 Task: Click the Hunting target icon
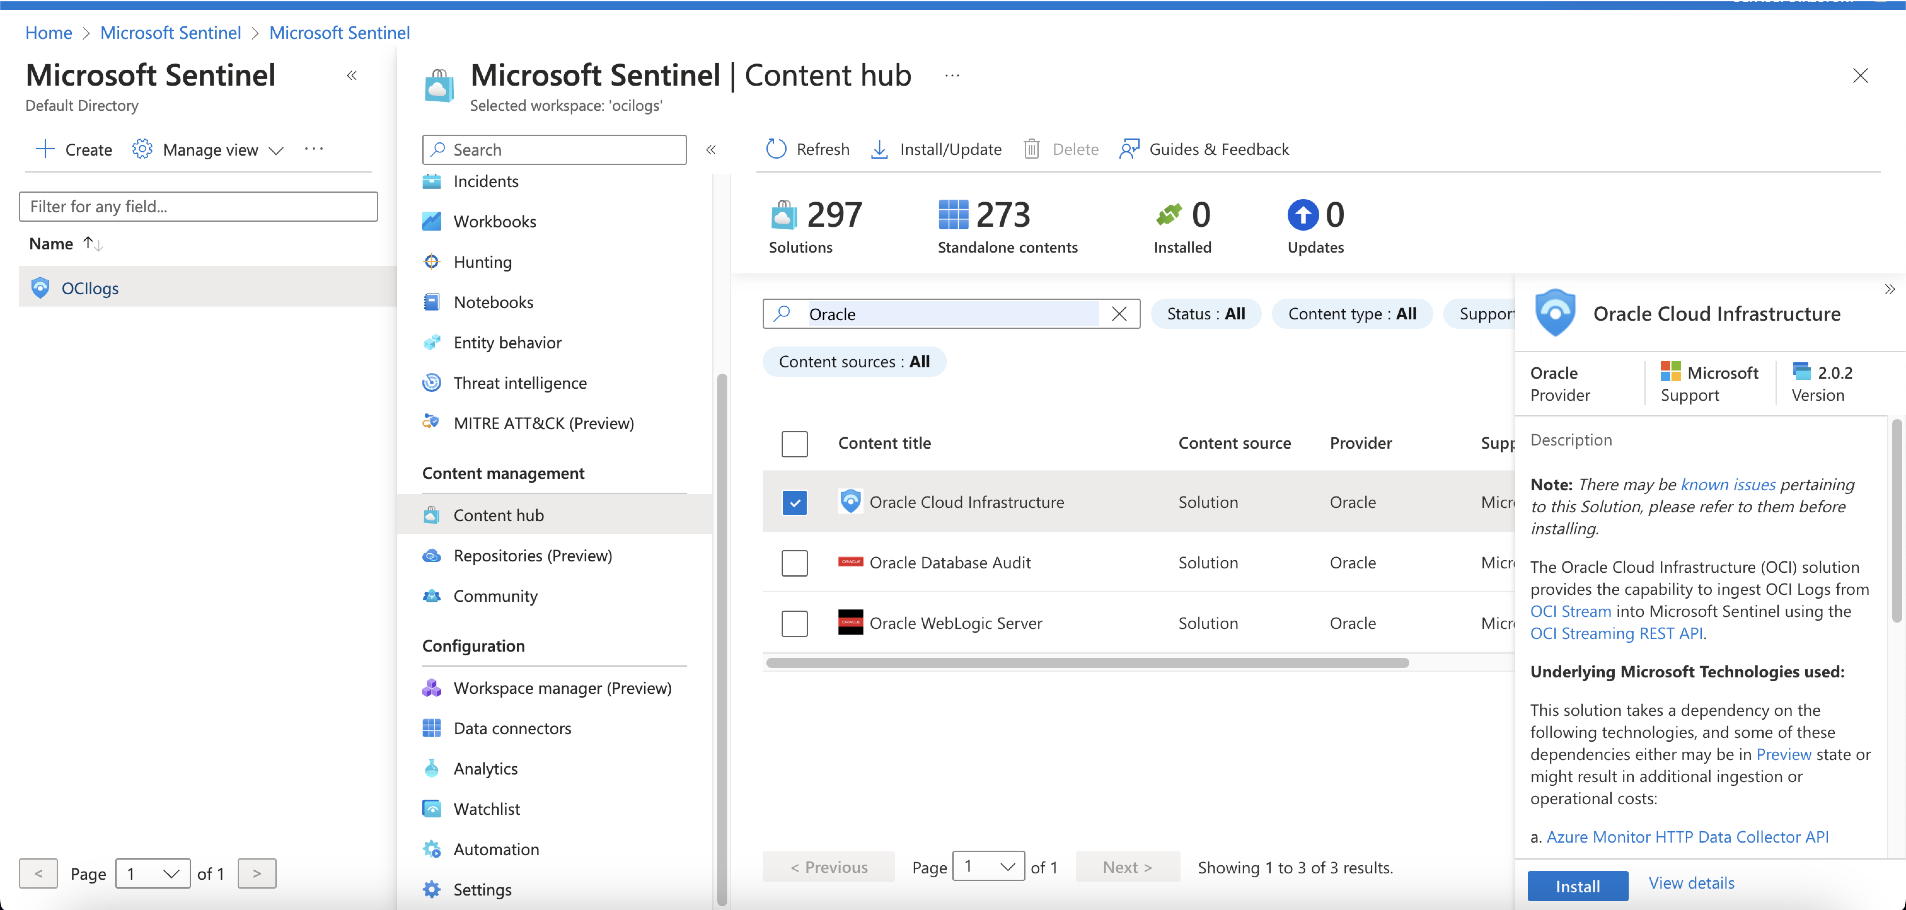coord(432,262)
